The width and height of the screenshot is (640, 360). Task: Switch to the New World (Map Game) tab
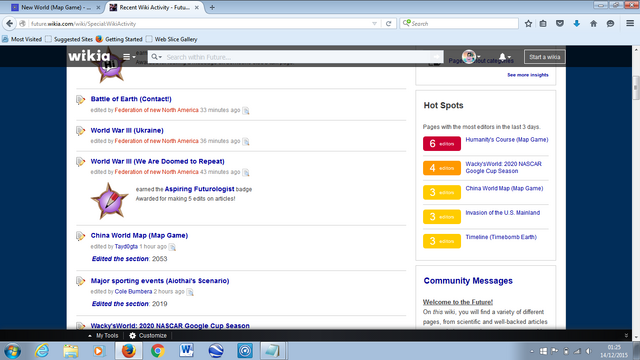pyautogui.click(x=56, y=7)
